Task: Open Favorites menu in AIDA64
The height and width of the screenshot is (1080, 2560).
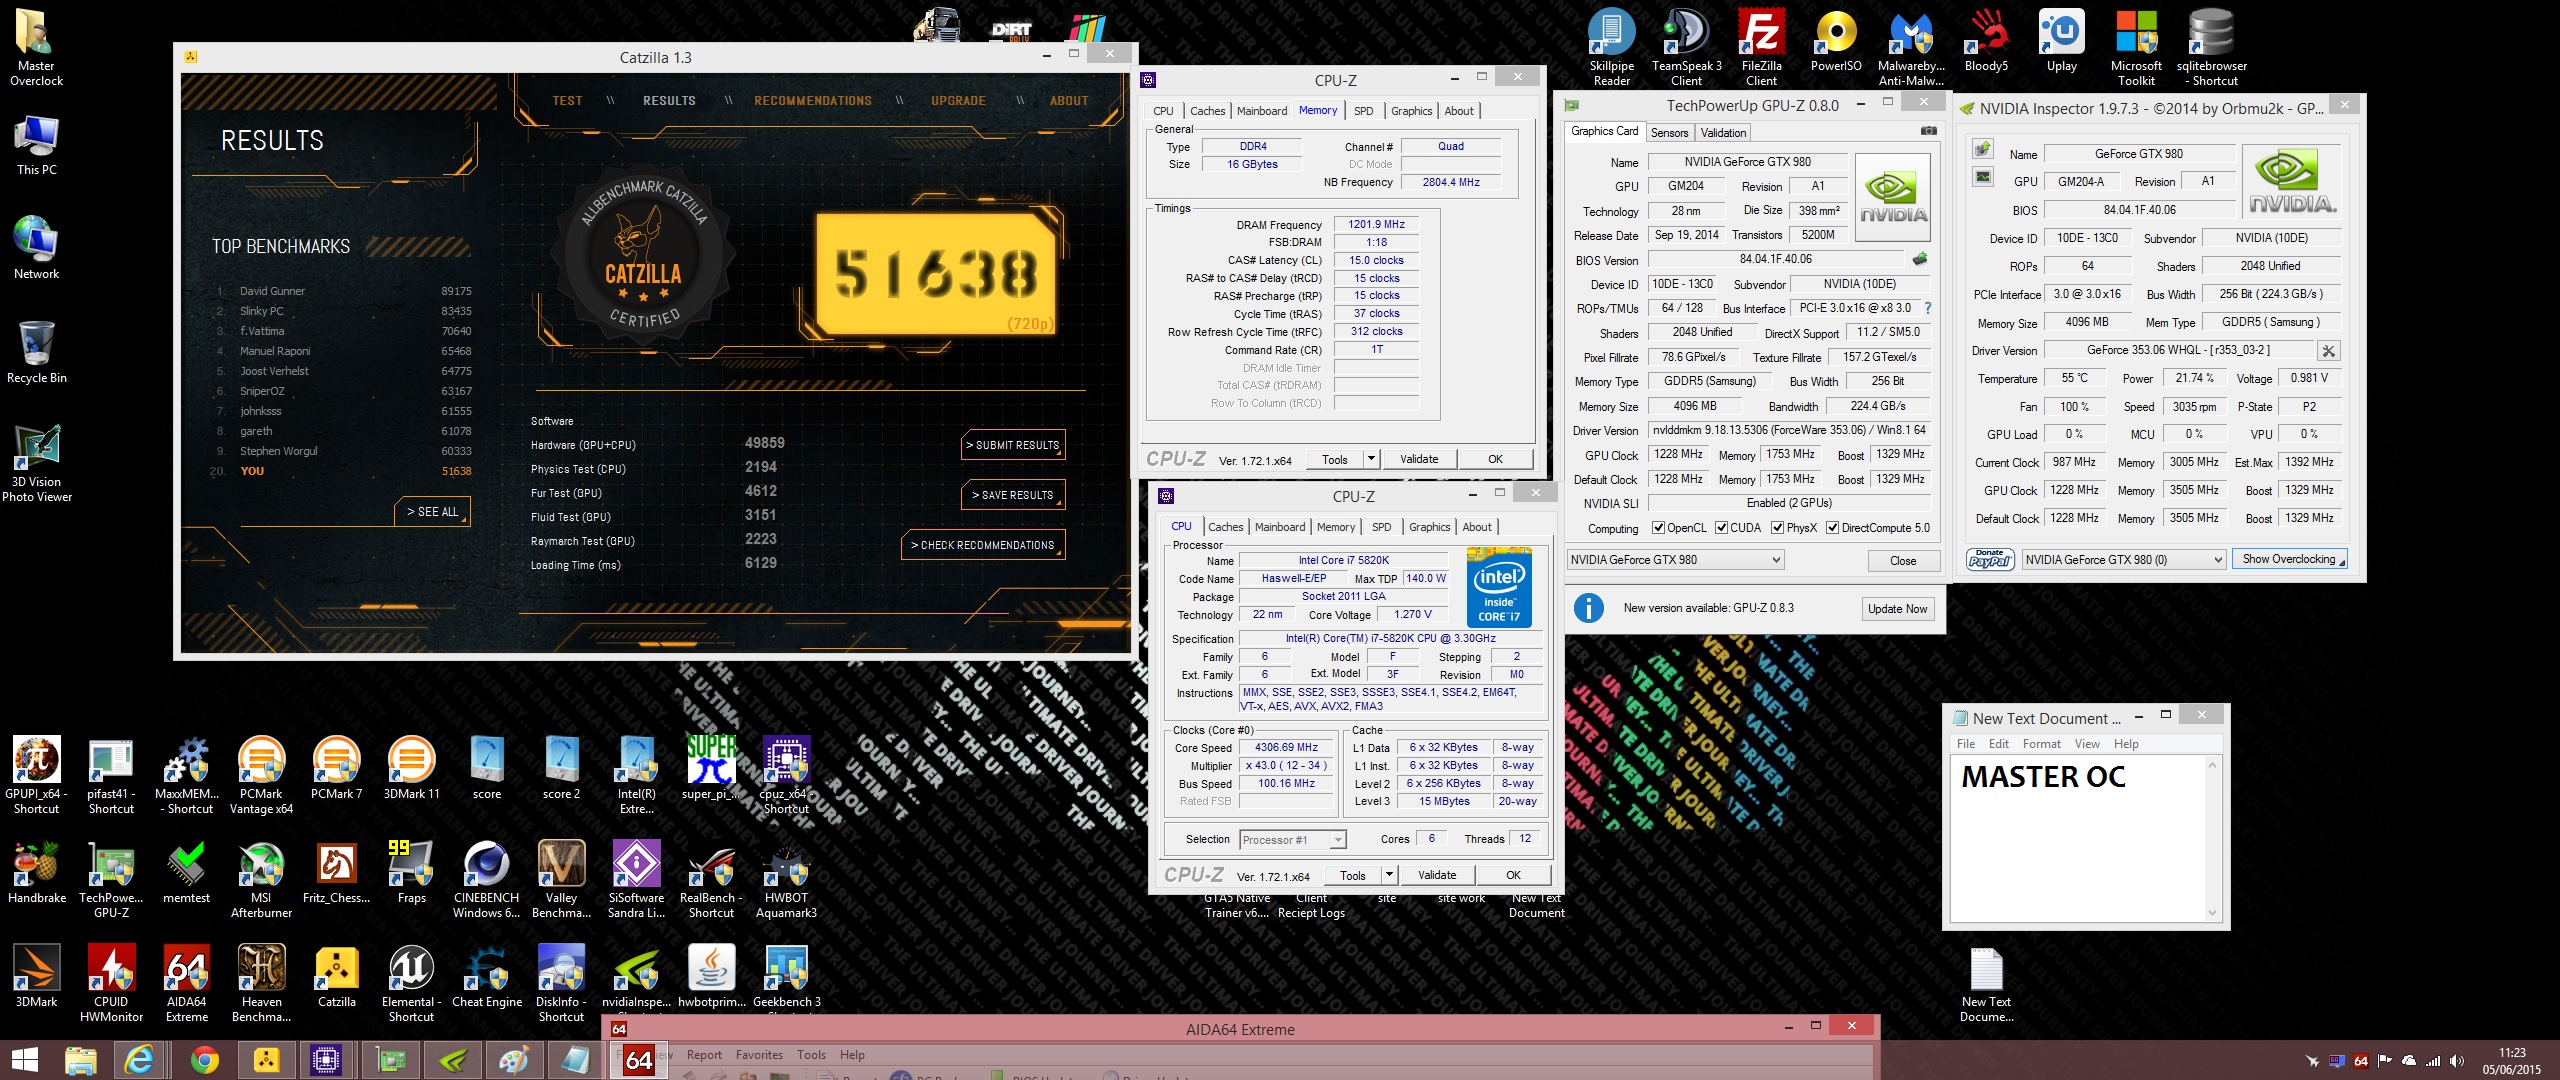Action: click(759, 1055)
